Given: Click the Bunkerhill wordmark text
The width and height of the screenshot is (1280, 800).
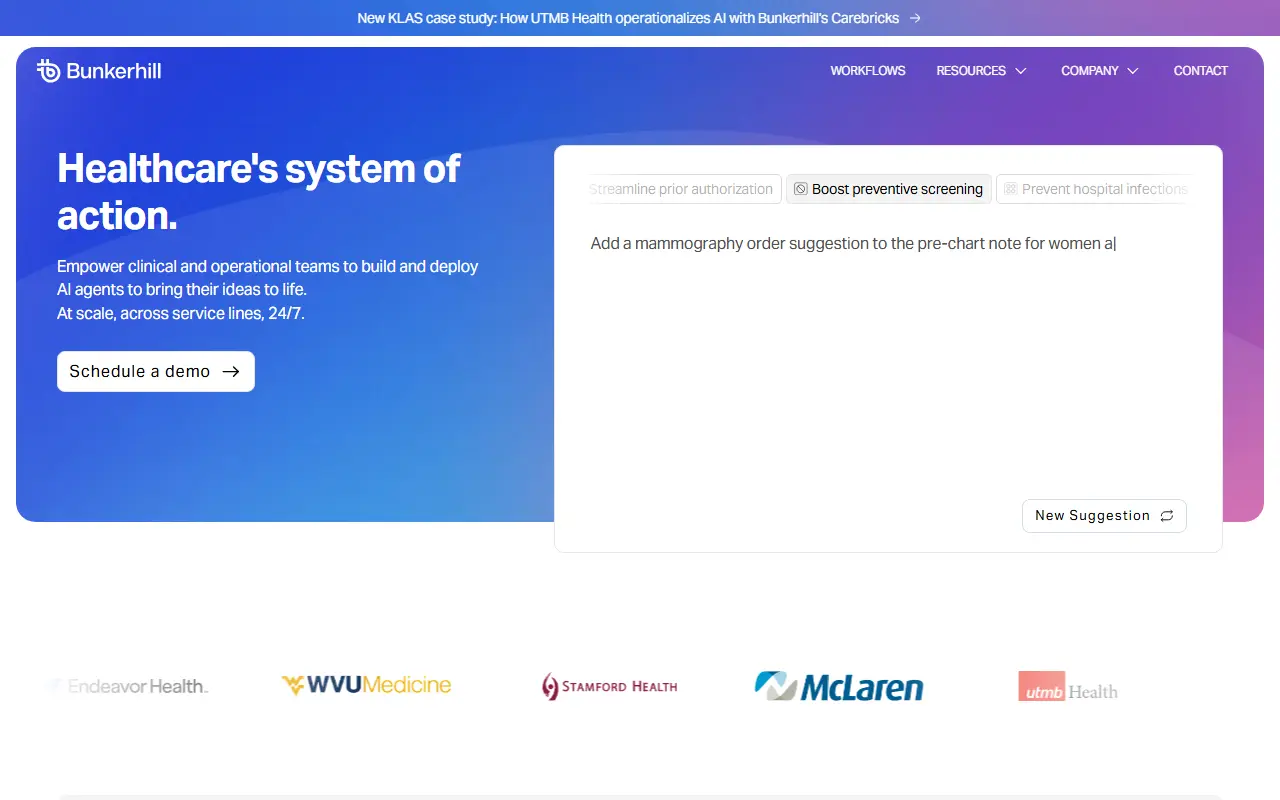Looking at the screenshot, I should point(114,71).
